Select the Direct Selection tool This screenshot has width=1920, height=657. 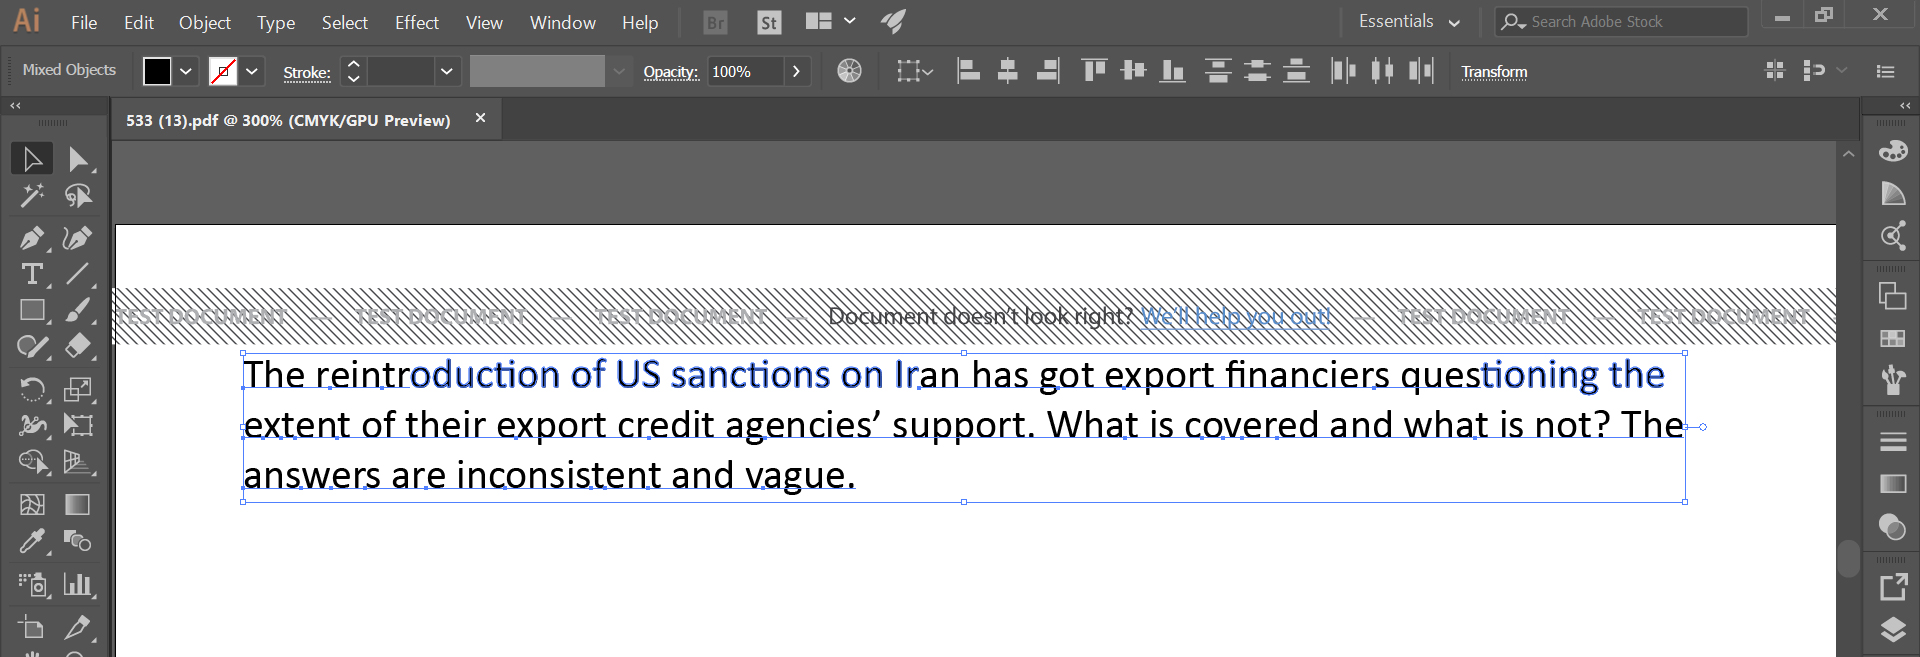tap(78, 159)
